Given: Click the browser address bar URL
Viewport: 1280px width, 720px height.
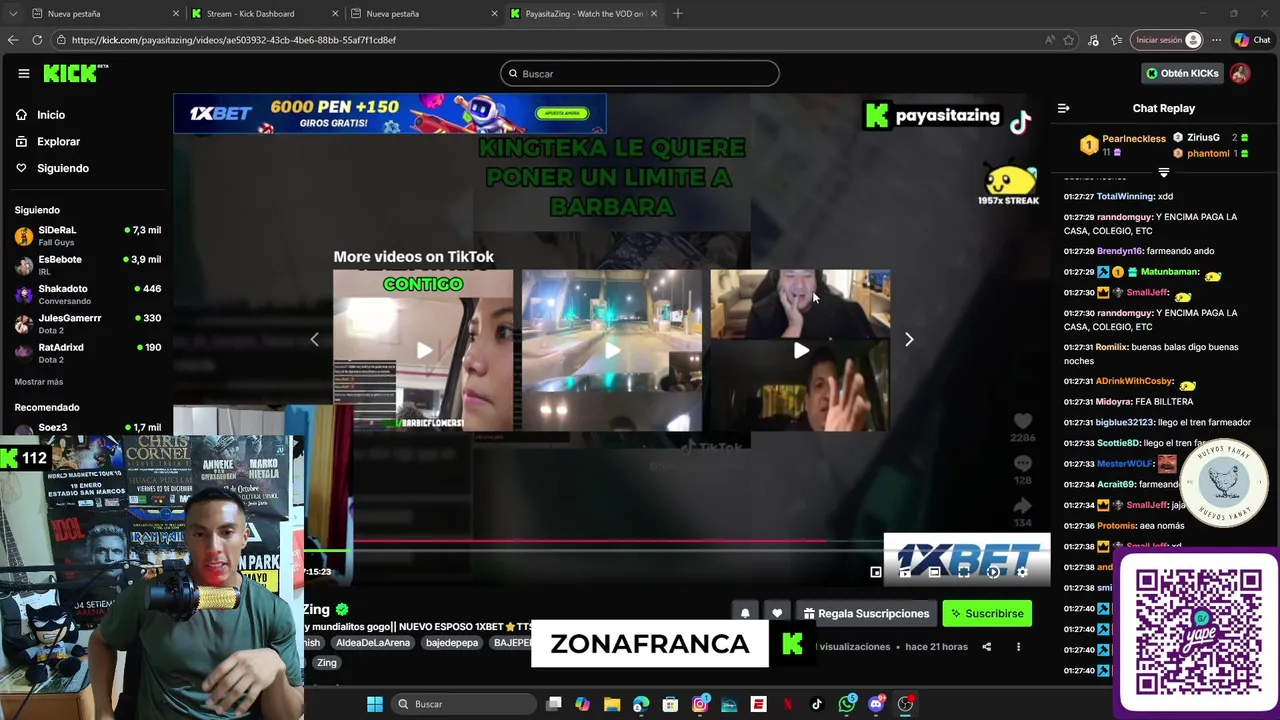Looking at the screenshot, I should [234, 40].
